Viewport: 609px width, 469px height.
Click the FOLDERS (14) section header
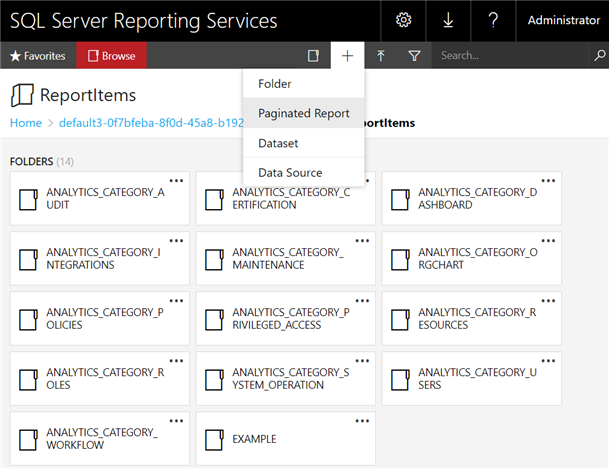(42, 162)
